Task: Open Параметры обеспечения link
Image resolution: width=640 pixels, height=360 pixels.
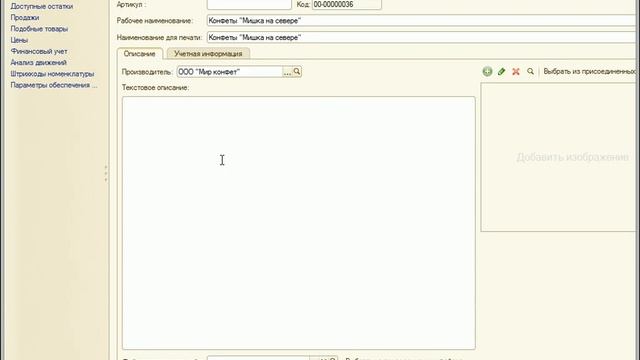Action: click(x=54, y=85)
